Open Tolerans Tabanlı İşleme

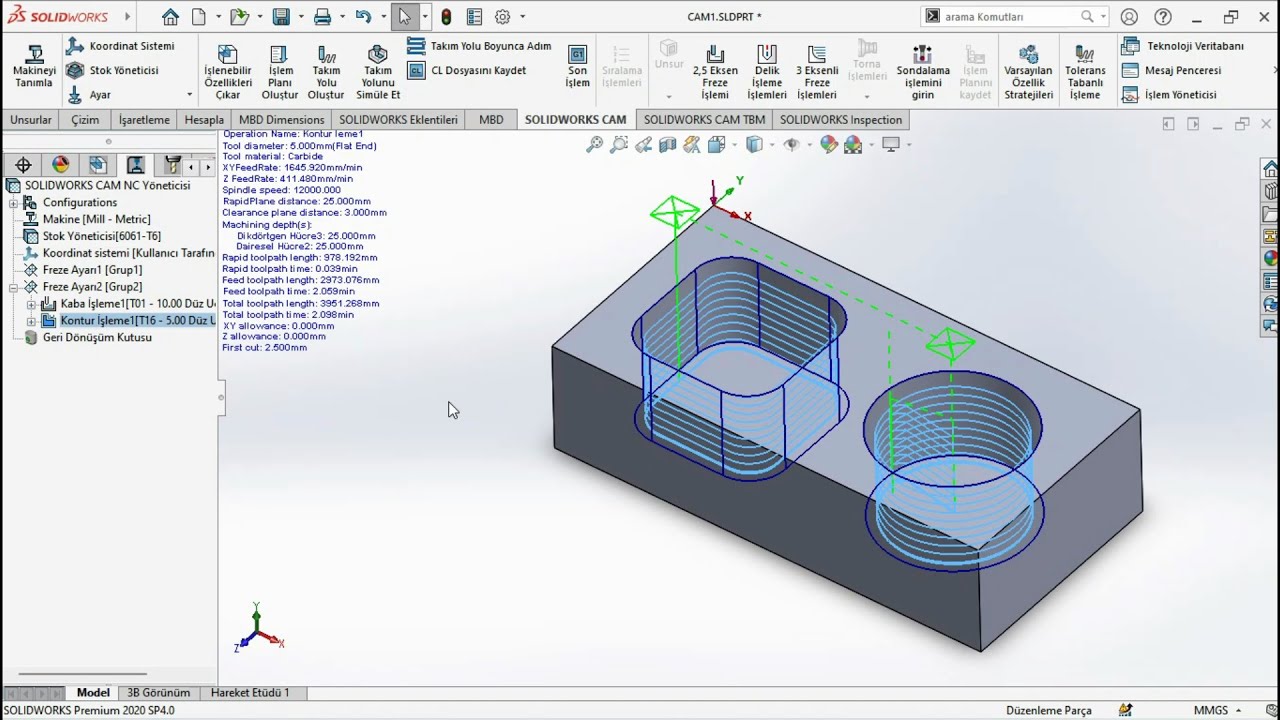[1085, 73]
